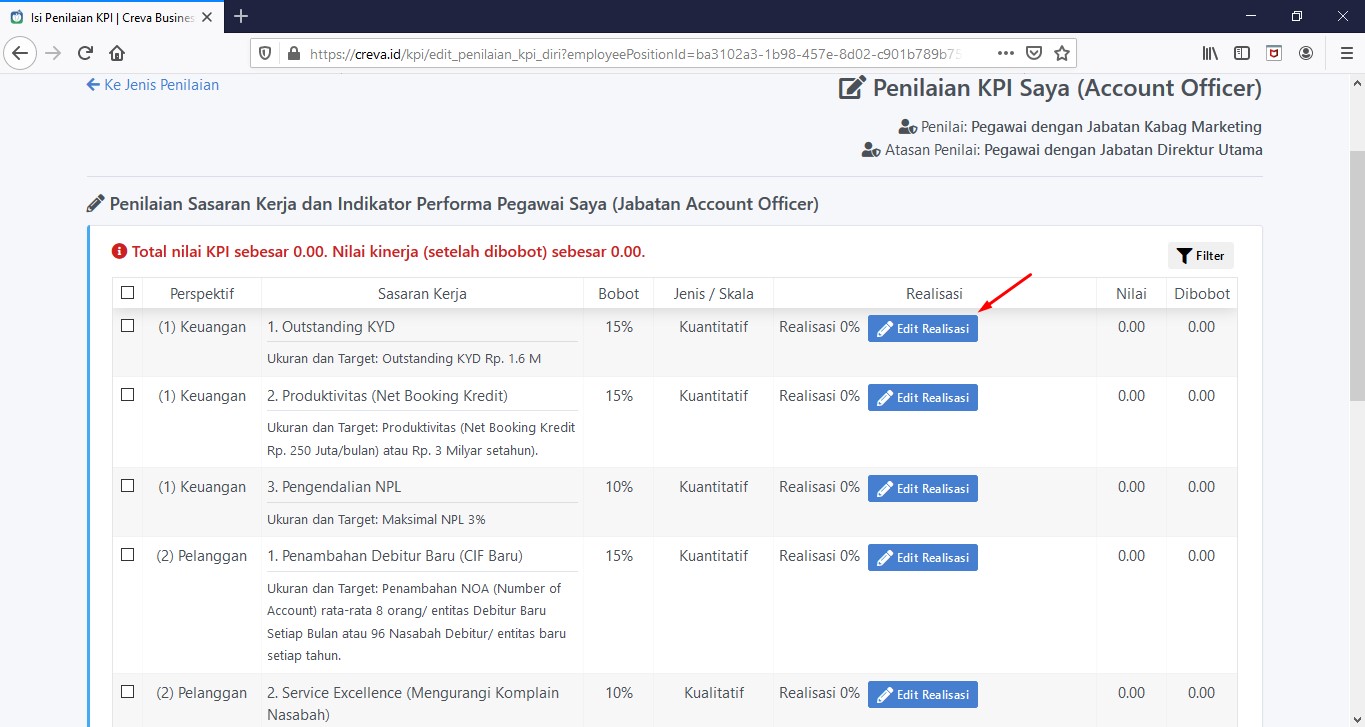Click Edit Realisasi for Penambahan Debitur Baru
This screenshot has height=727, width=1365.
point(922,558)
